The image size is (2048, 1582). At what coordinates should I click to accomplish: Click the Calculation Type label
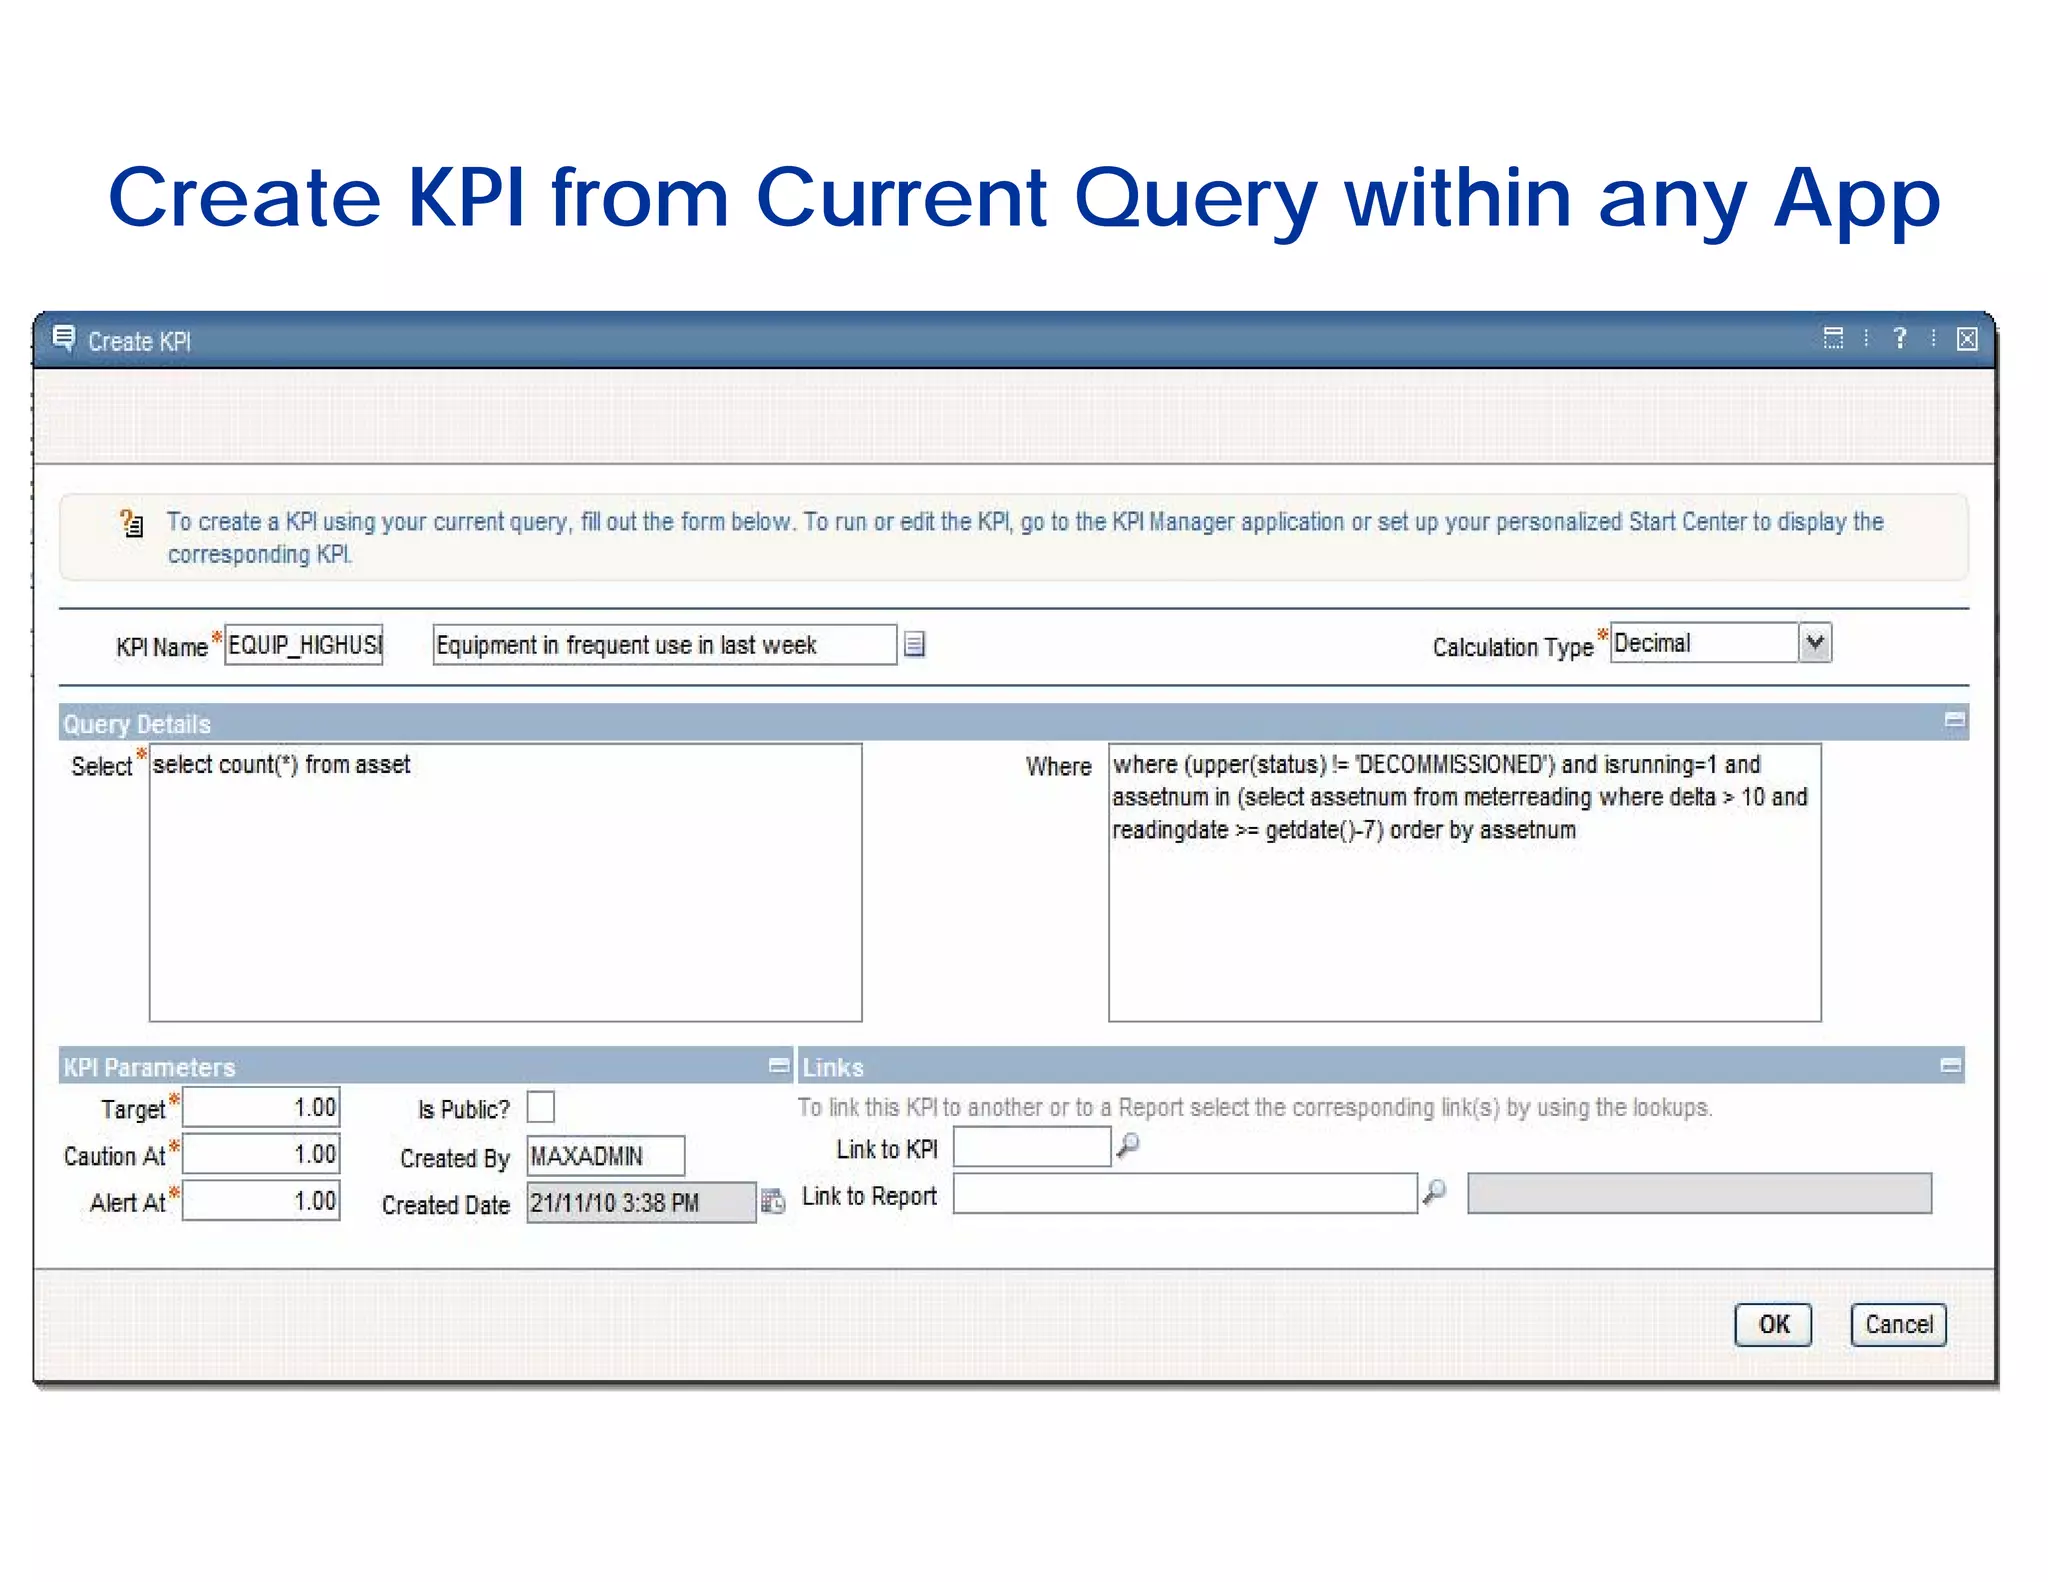click(1512, 647)
